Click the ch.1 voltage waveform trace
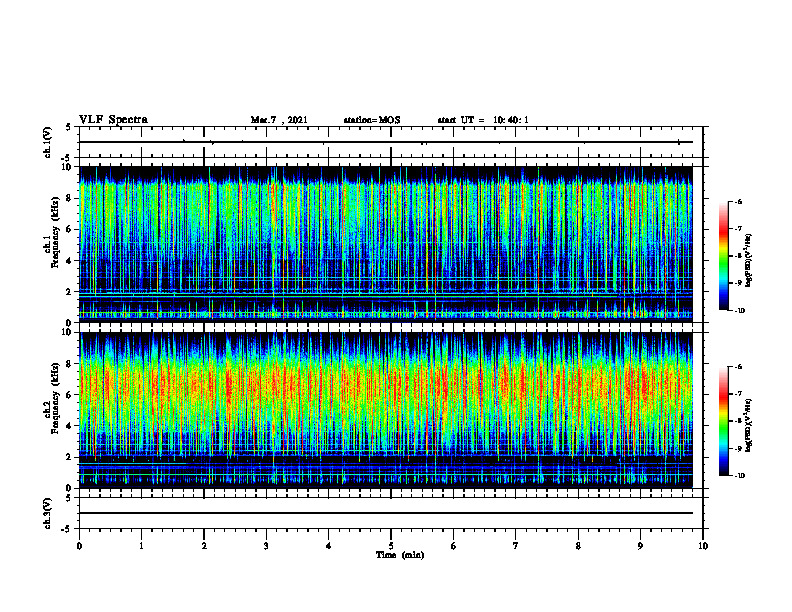 coord(386,142)
